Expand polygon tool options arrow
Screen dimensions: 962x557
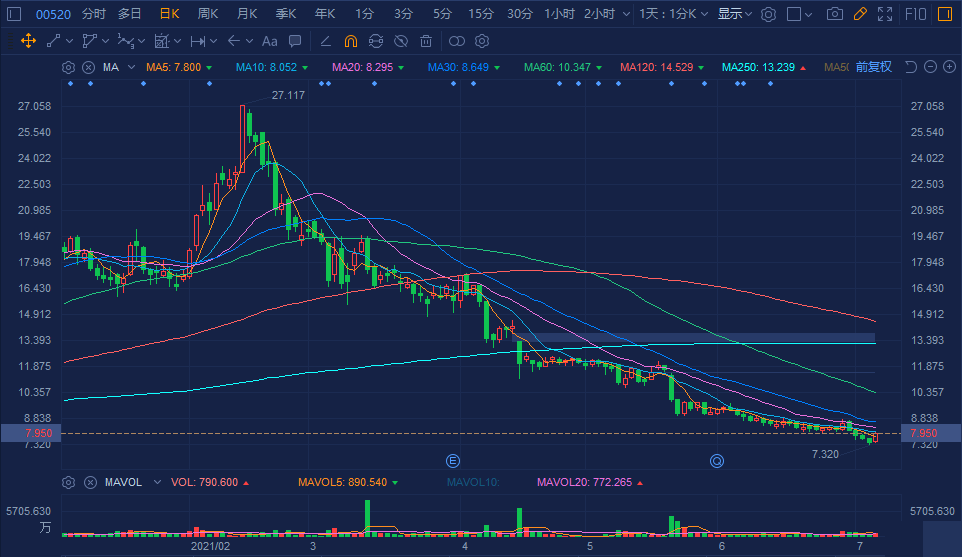[106, 41]
